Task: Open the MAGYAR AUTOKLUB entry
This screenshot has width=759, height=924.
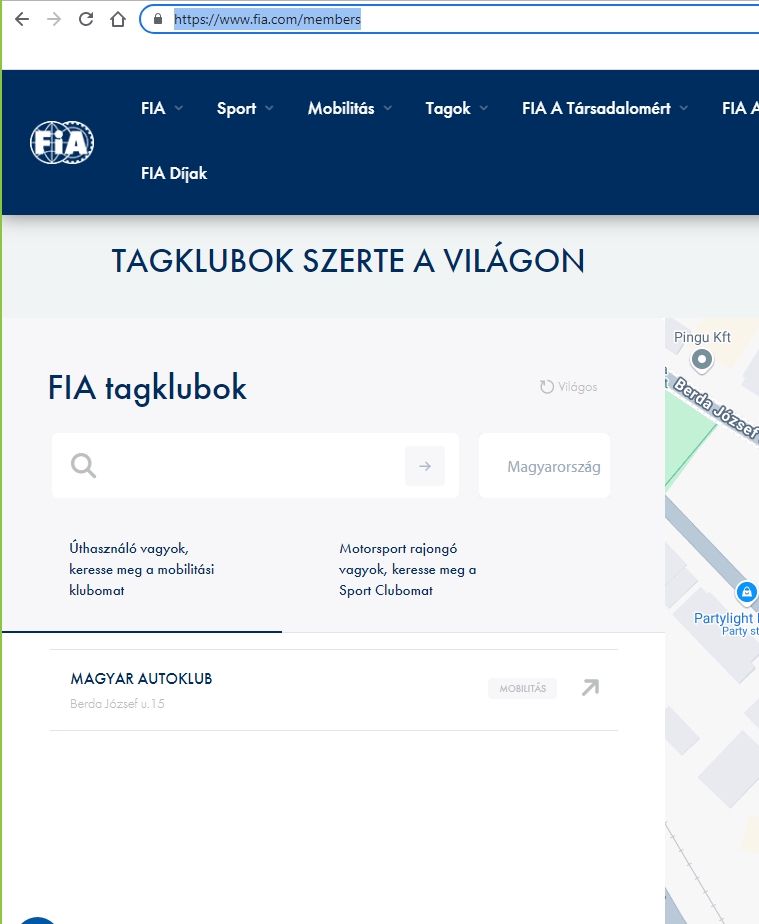Action: click(141, 678)
